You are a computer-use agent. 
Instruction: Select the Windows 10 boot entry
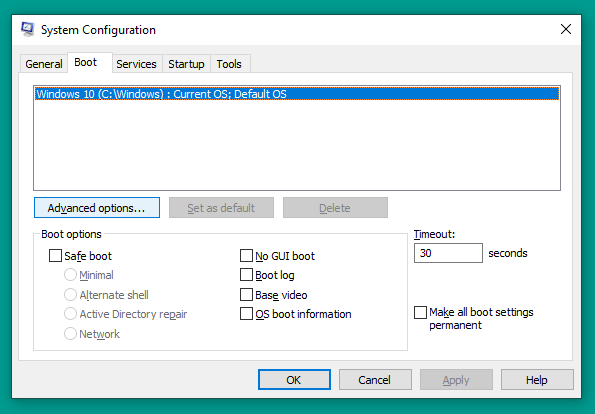(x=297, y=94)
